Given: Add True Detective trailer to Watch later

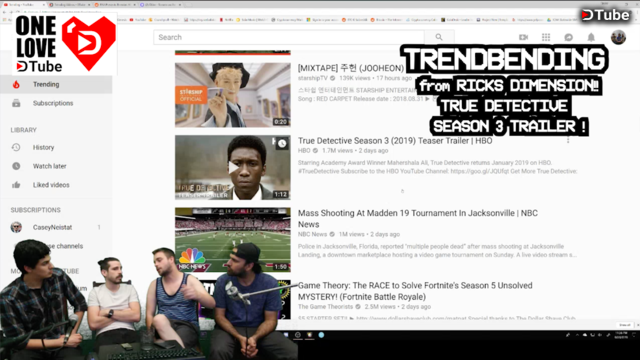Looking at the screenshot, I should [x=282, y=144].
